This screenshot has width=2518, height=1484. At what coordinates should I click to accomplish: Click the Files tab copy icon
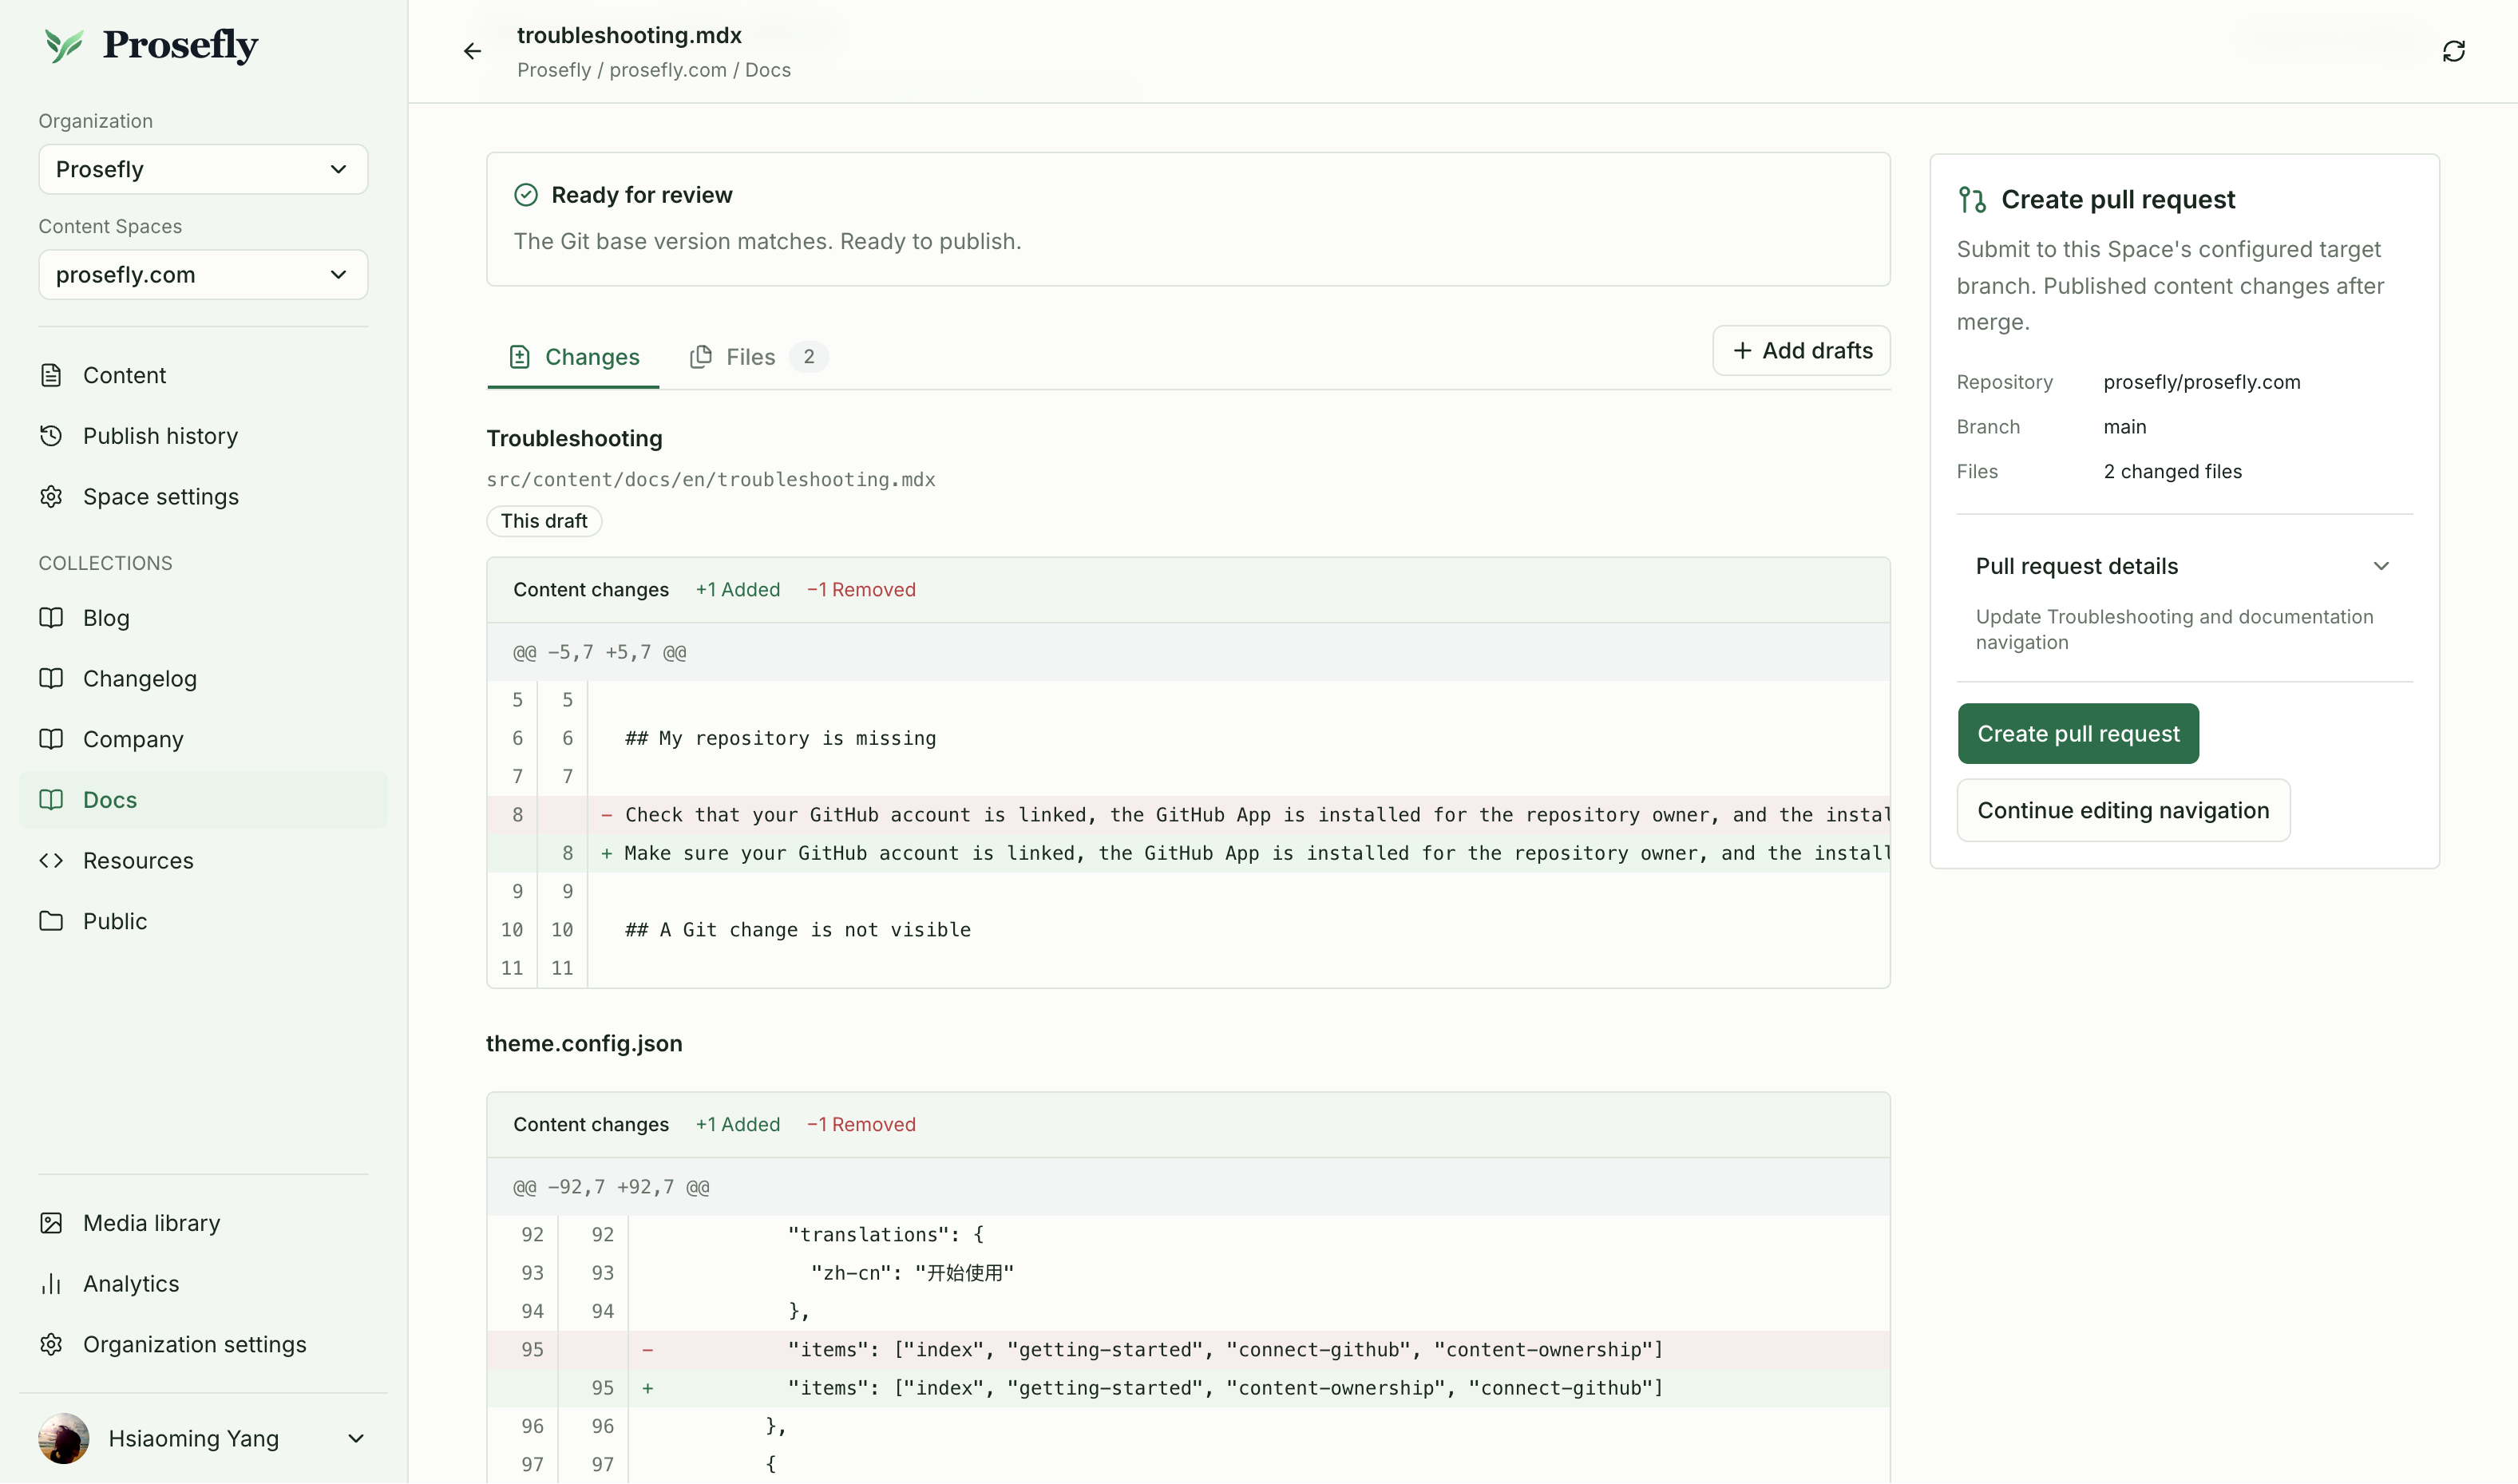(701, 357)
